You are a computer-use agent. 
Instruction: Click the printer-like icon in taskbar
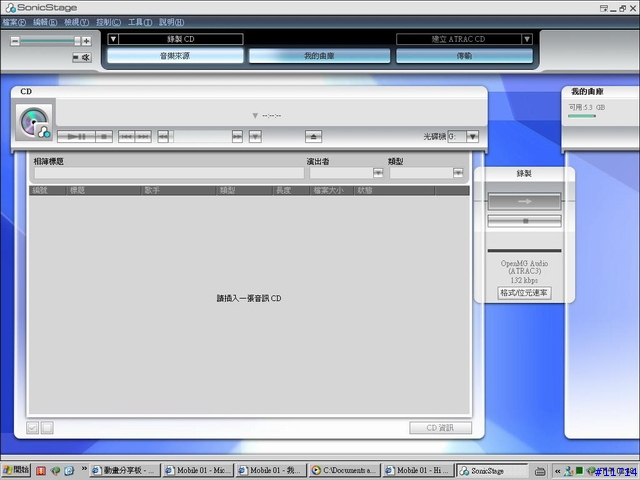(540, 471)
